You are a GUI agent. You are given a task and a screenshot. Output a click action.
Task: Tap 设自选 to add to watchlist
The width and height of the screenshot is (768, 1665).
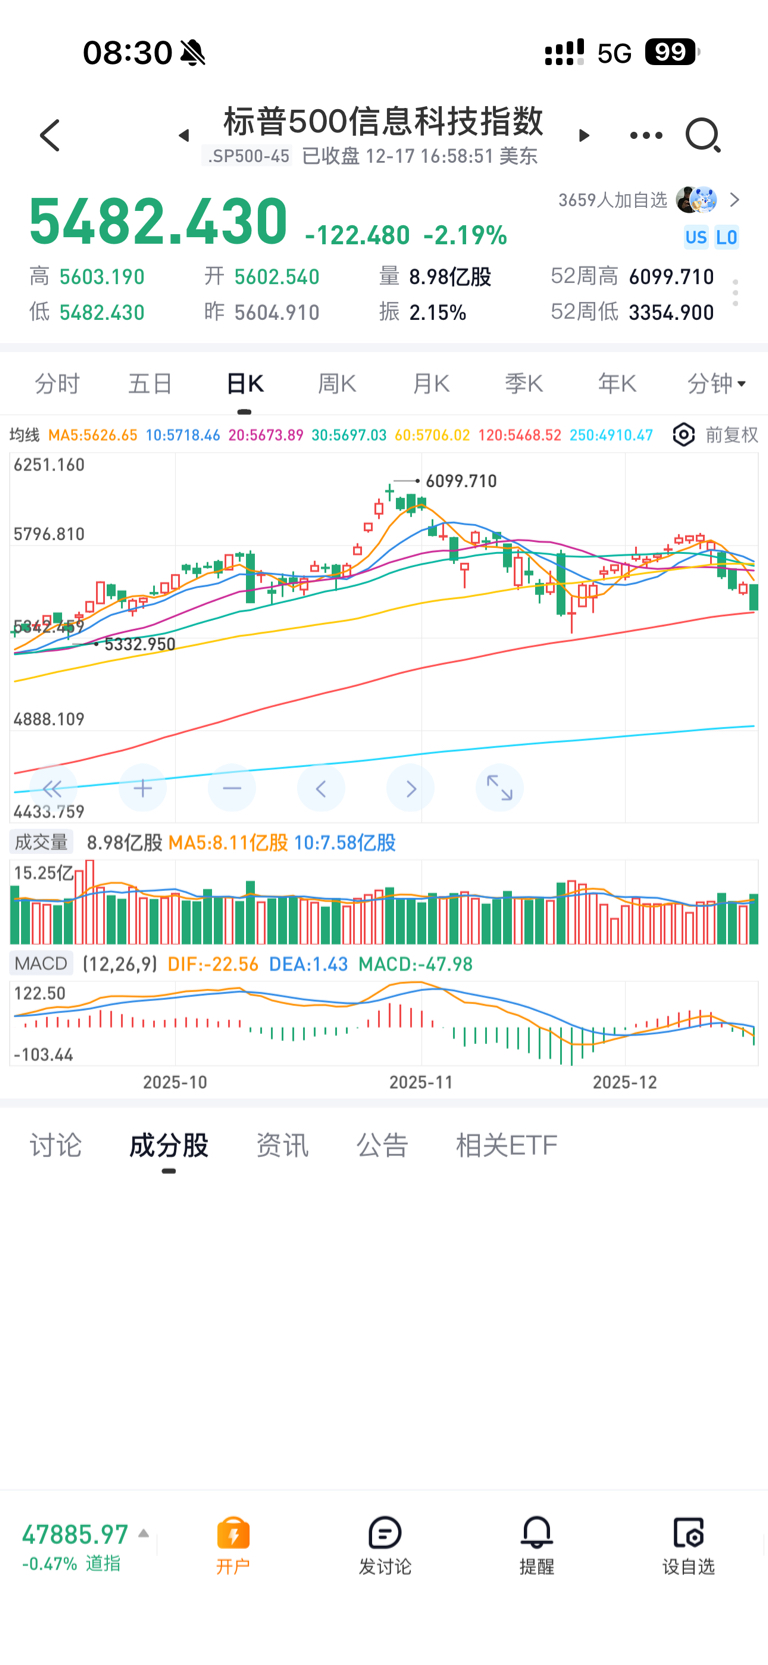(x=688, y=1545)
